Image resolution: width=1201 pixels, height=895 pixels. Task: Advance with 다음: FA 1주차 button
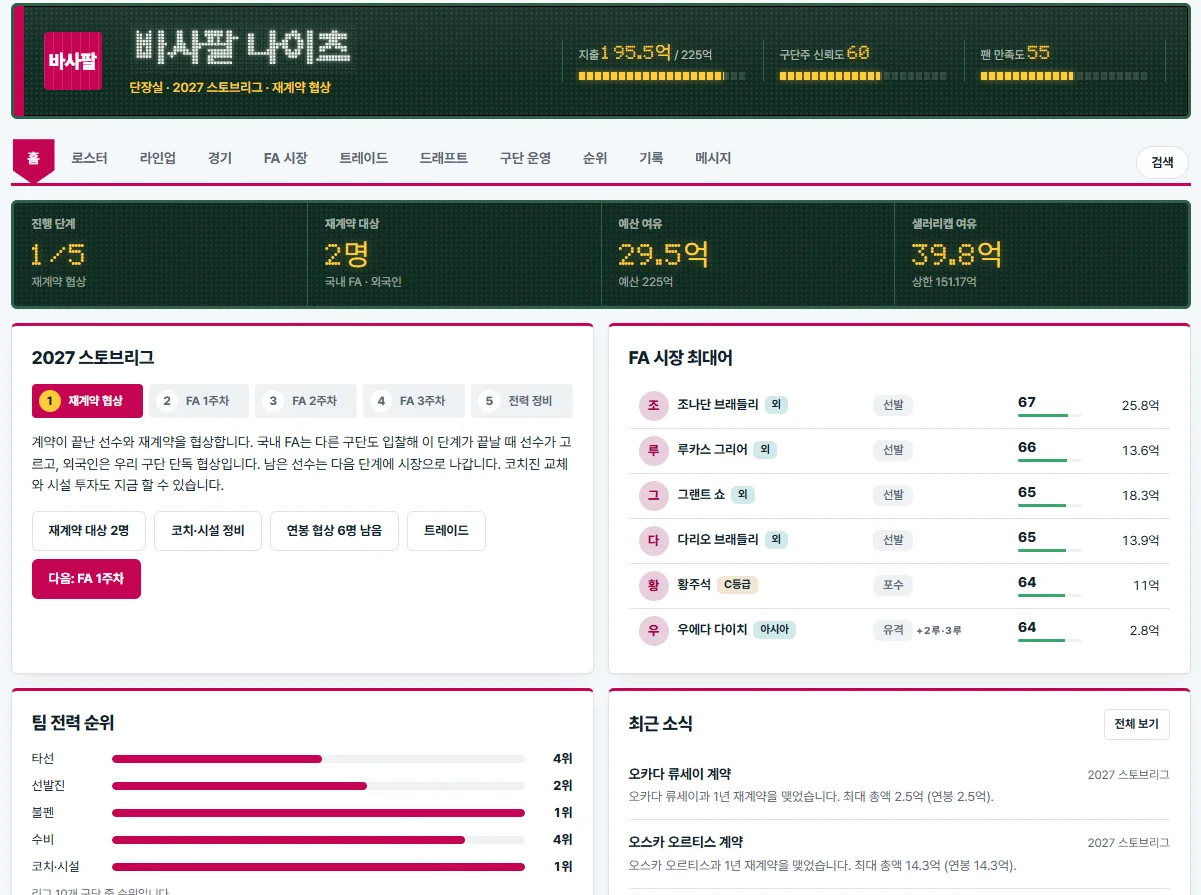[86, 579]
